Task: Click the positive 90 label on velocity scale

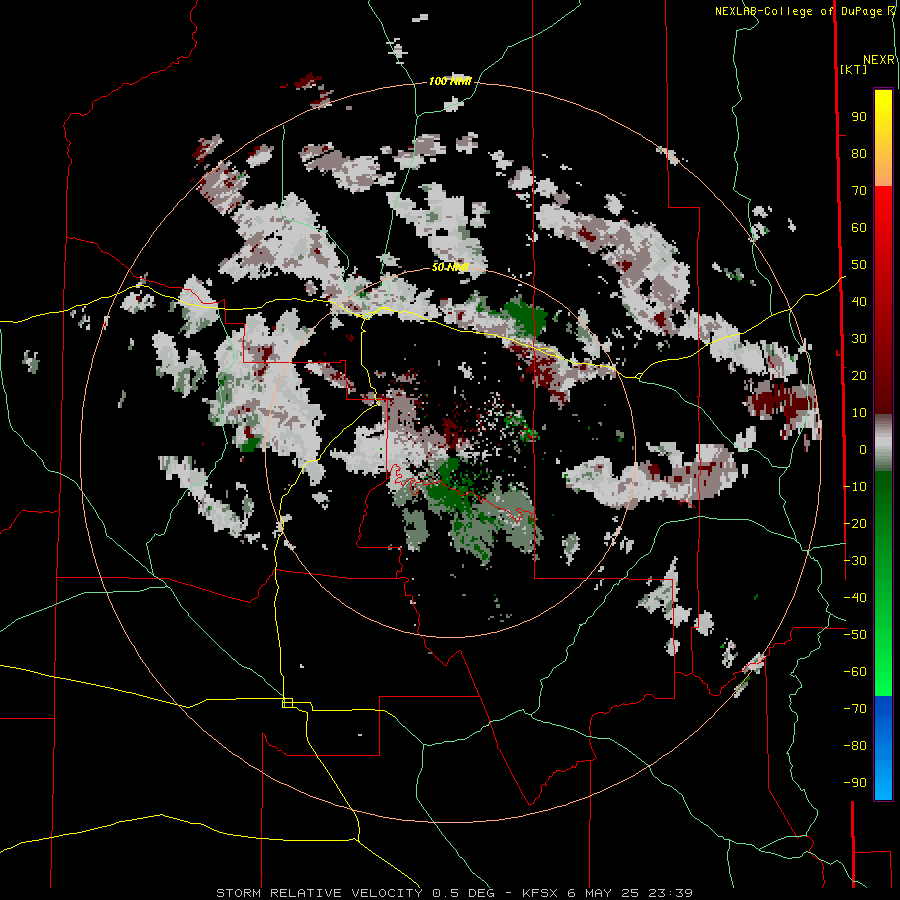Action: coord(859,117)
